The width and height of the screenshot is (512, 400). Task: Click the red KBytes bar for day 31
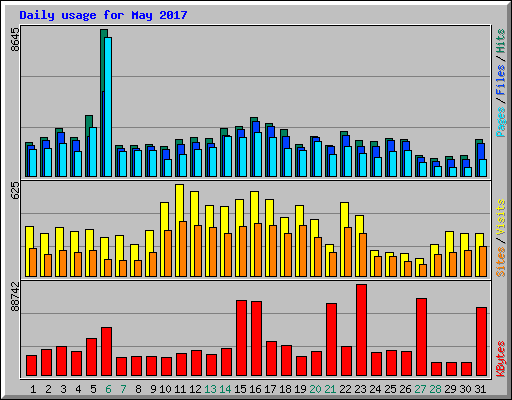(481, 342)
